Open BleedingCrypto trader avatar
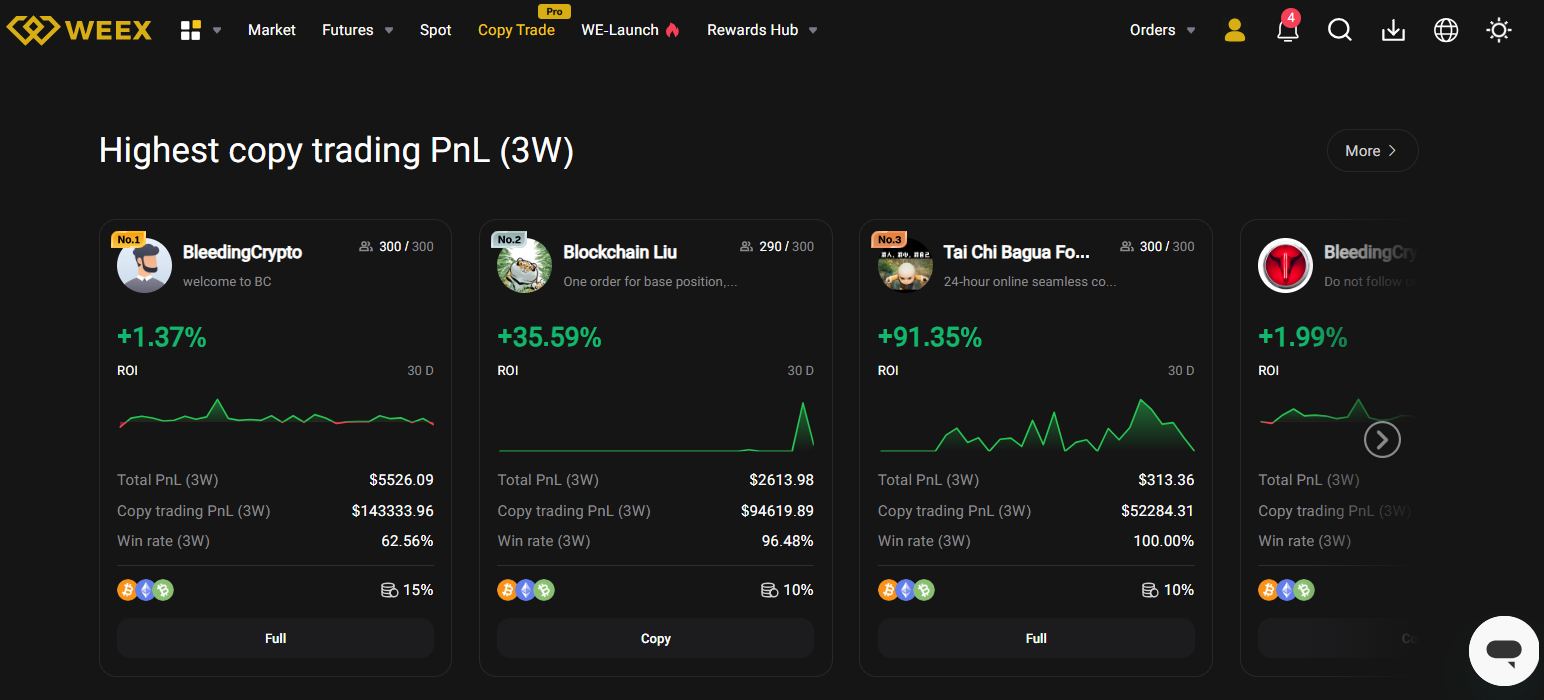 point(144,265)
